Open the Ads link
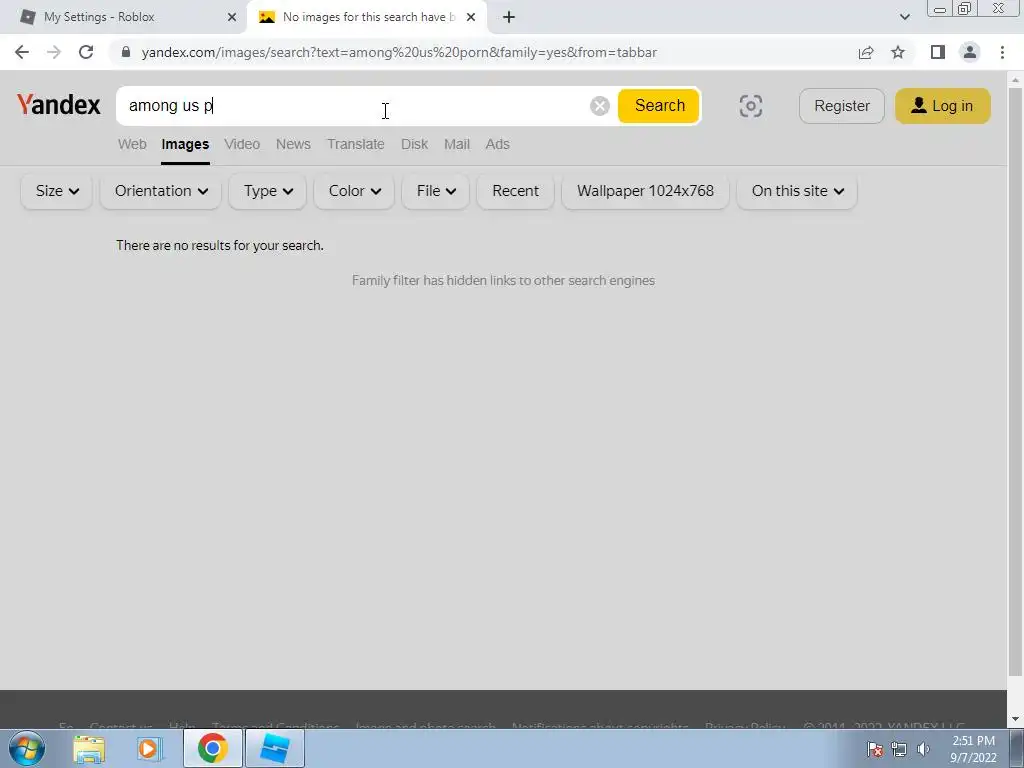The width and height of the screenshot is (1024, 768). pyautogui.click(x=497, y=144)
